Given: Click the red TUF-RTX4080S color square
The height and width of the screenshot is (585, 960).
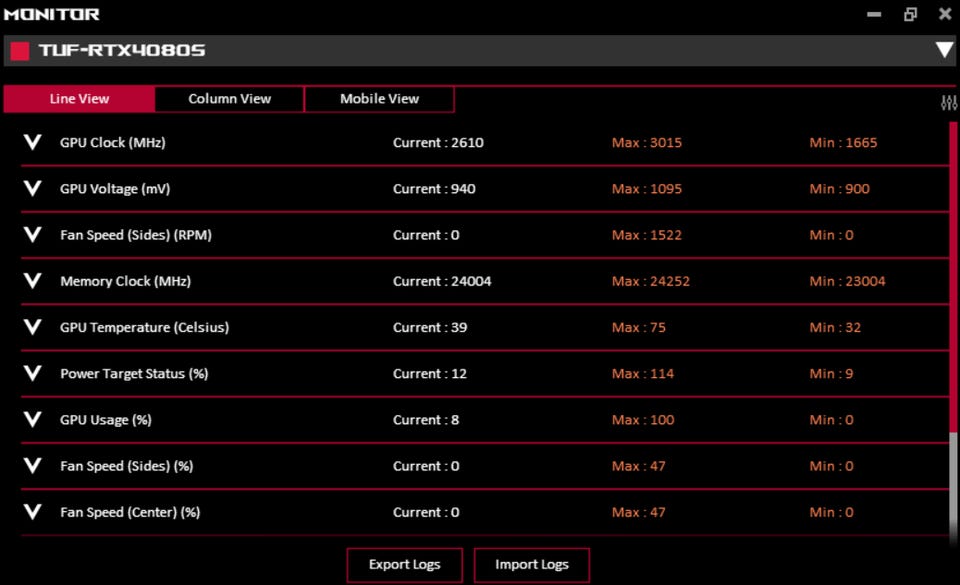Looking at the screenshot, I should click(20, 51).
